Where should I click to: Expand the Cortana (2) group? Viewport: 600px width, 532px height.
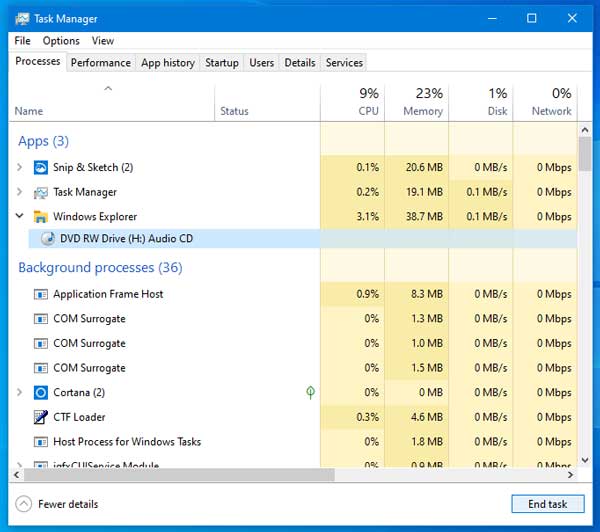click(x=20, y=392)
